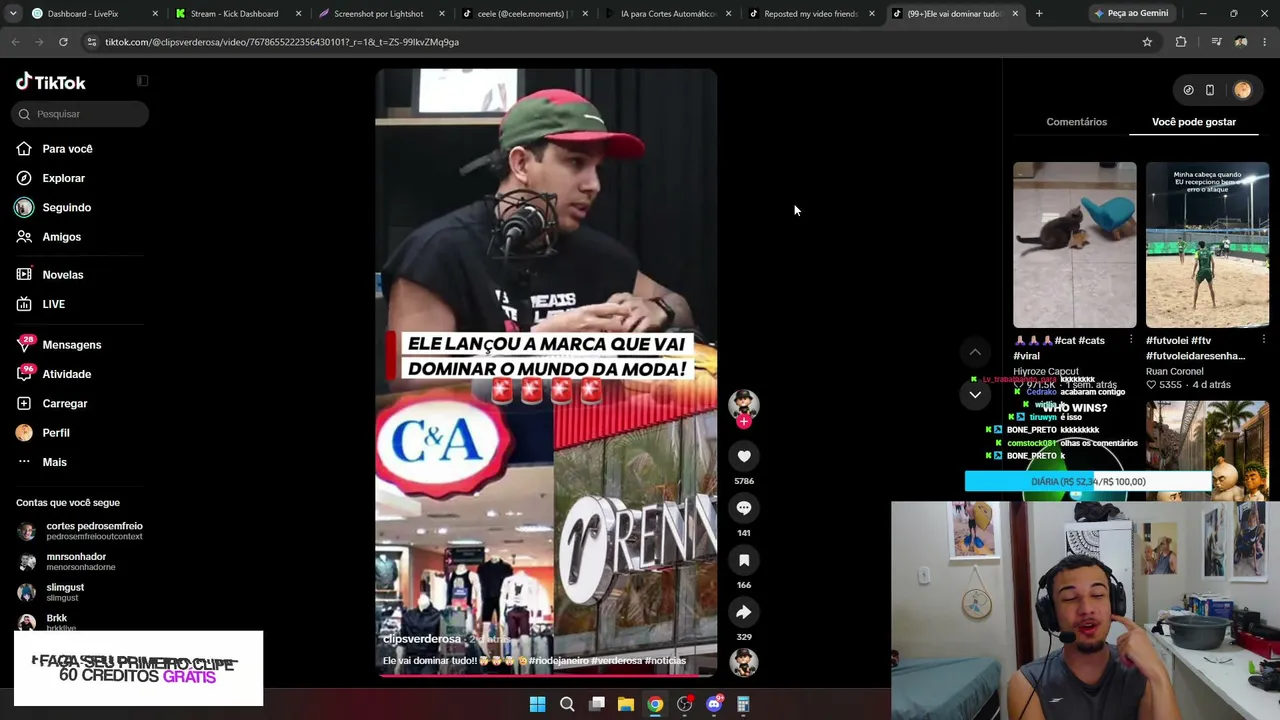The width and height of the screenshot is (1280, 720).
Task: Bookmark this page with the star icon
Action: coord(1147,42)
